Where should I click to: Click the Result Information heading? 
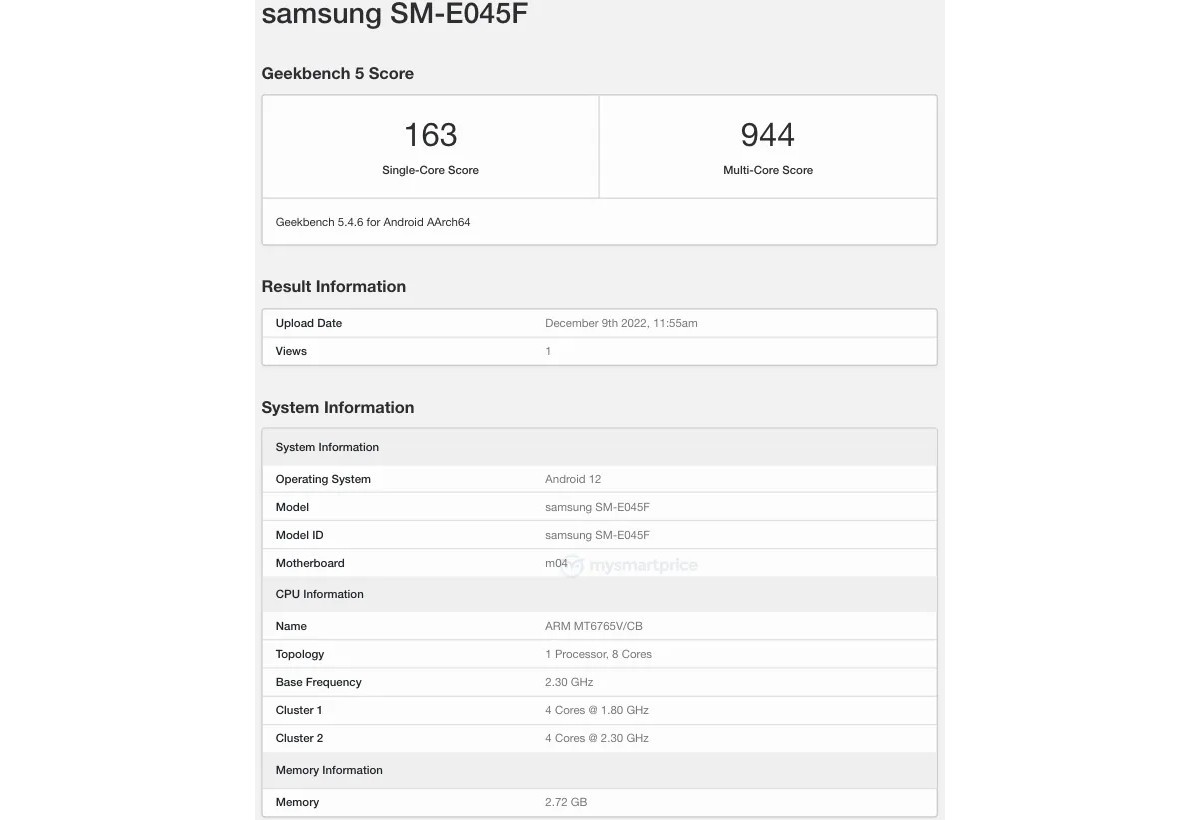(x=333, y=286)
